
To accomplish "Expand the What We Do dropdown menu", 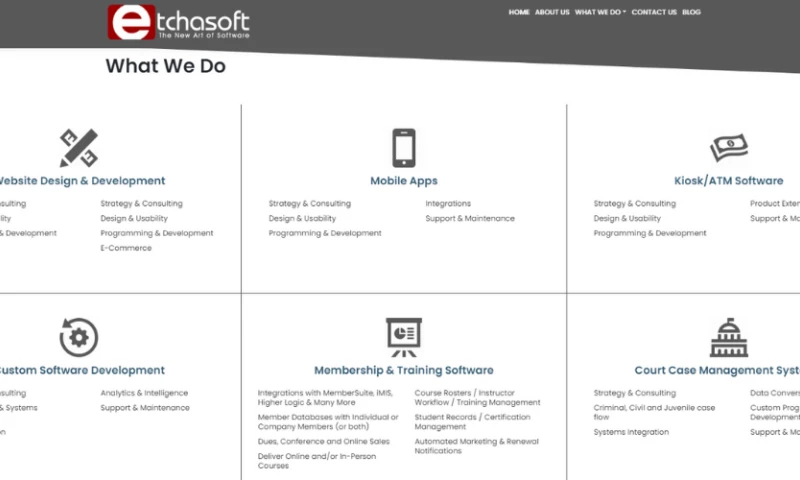I will [600, 12].
